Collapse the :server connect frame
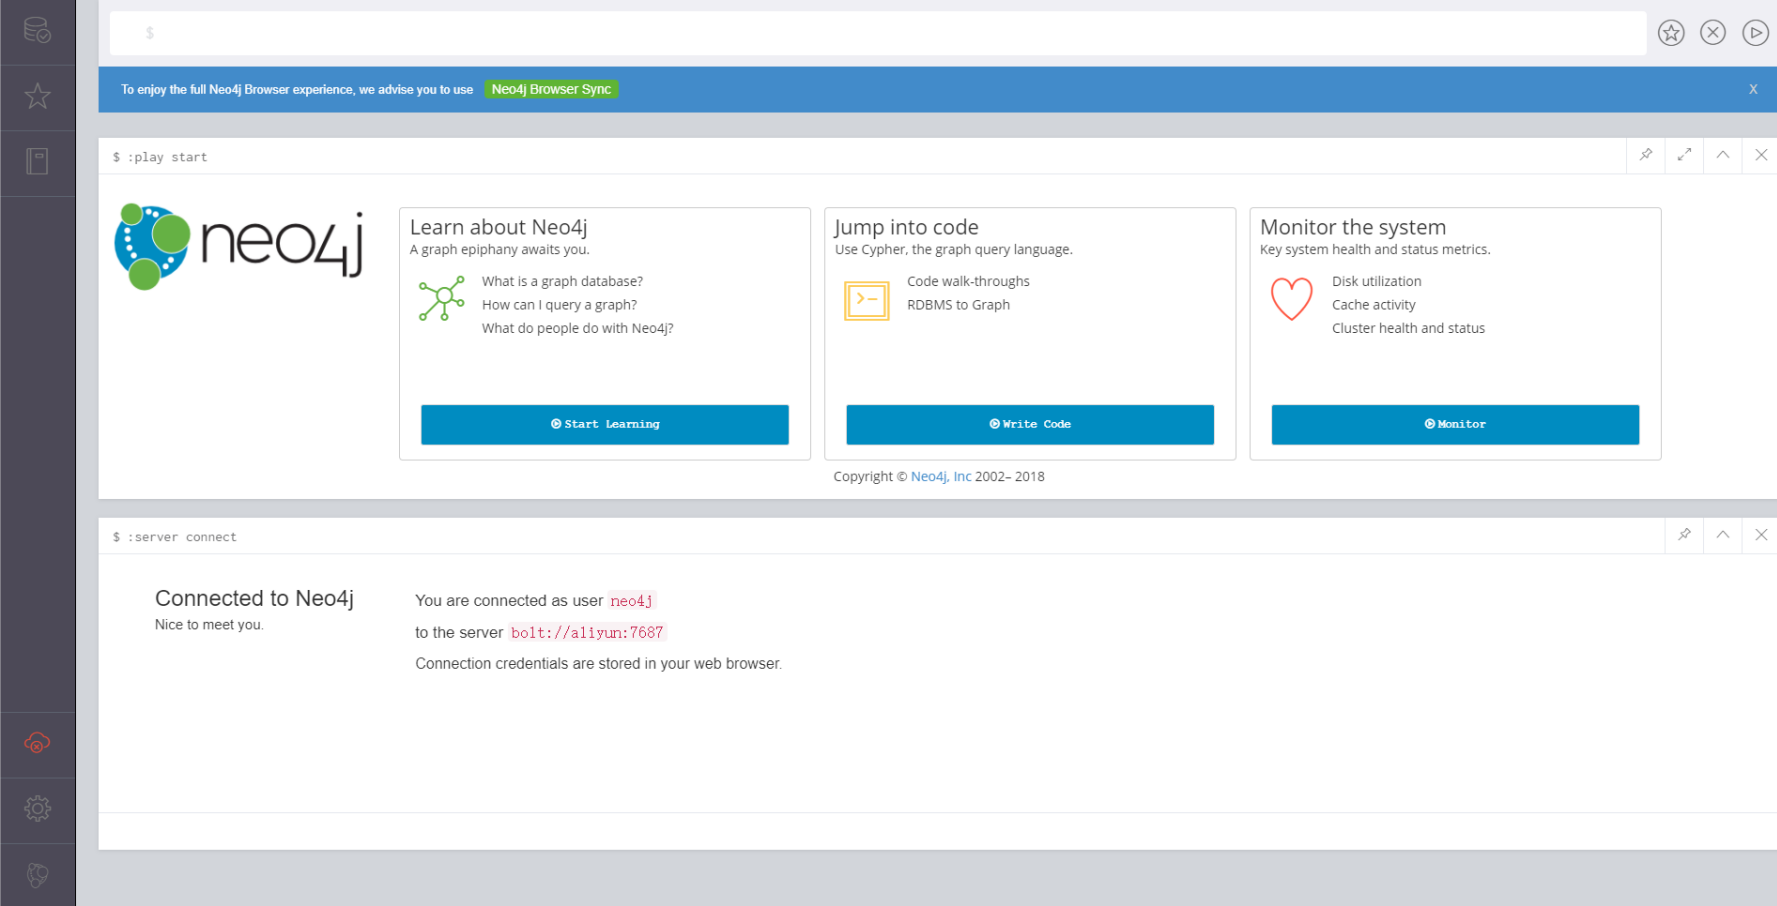Viewport: 1777px width, 906px height. pos(1722,535)
